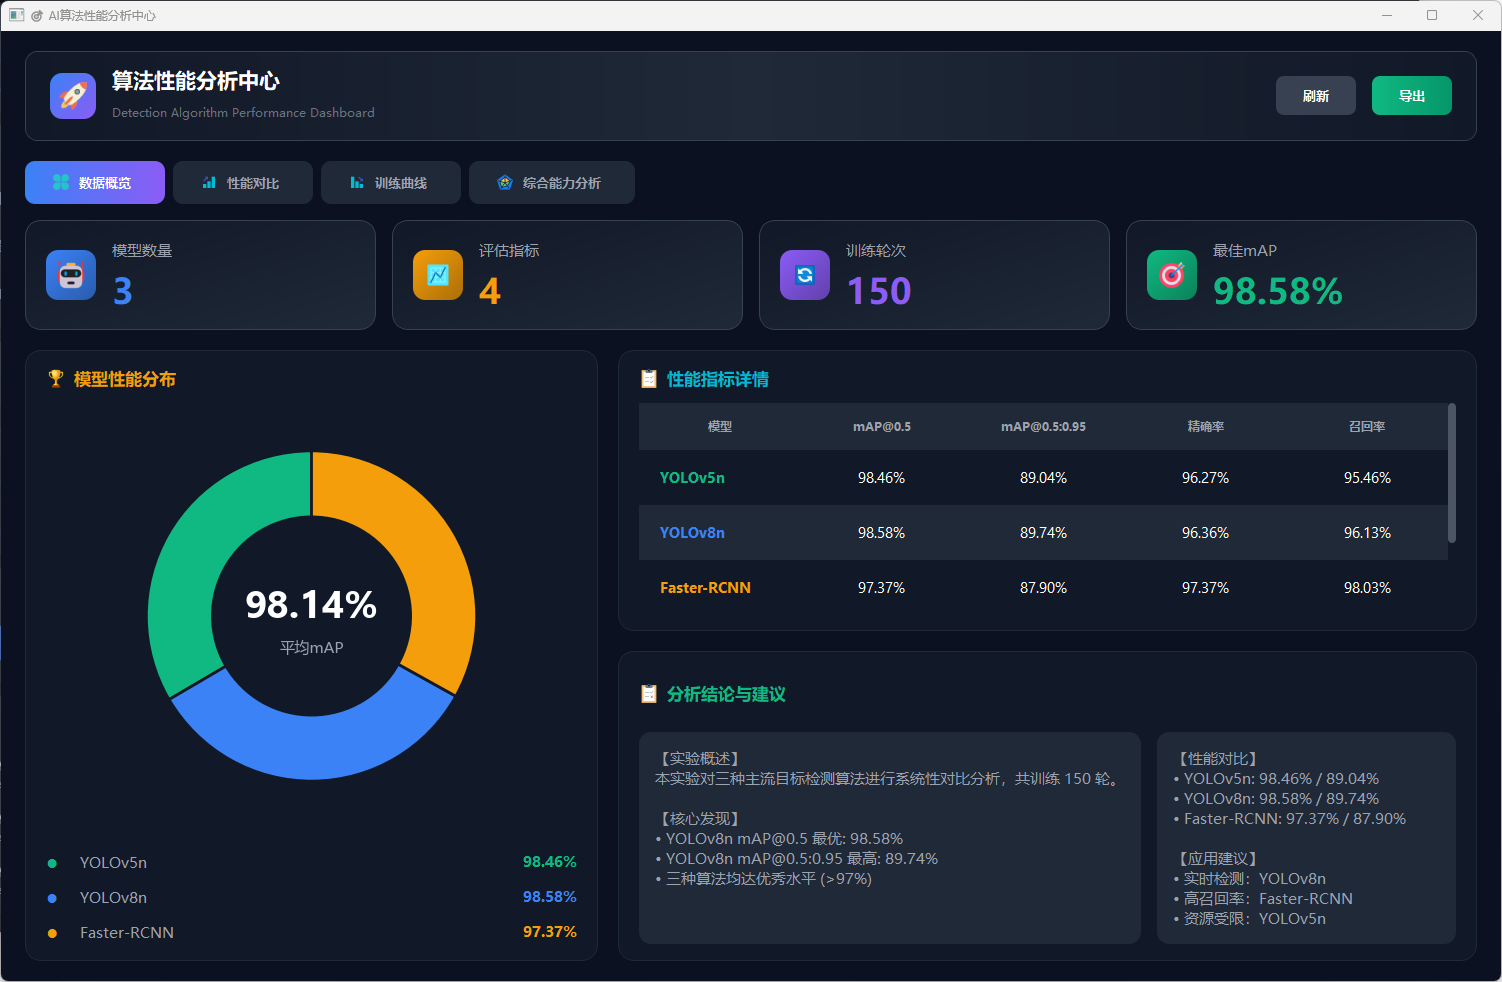Image resolution: width=1502 pixels, height=982 pixels.
Task: Click the blue segment of donut chart
Action: click(x=312, y=745)
